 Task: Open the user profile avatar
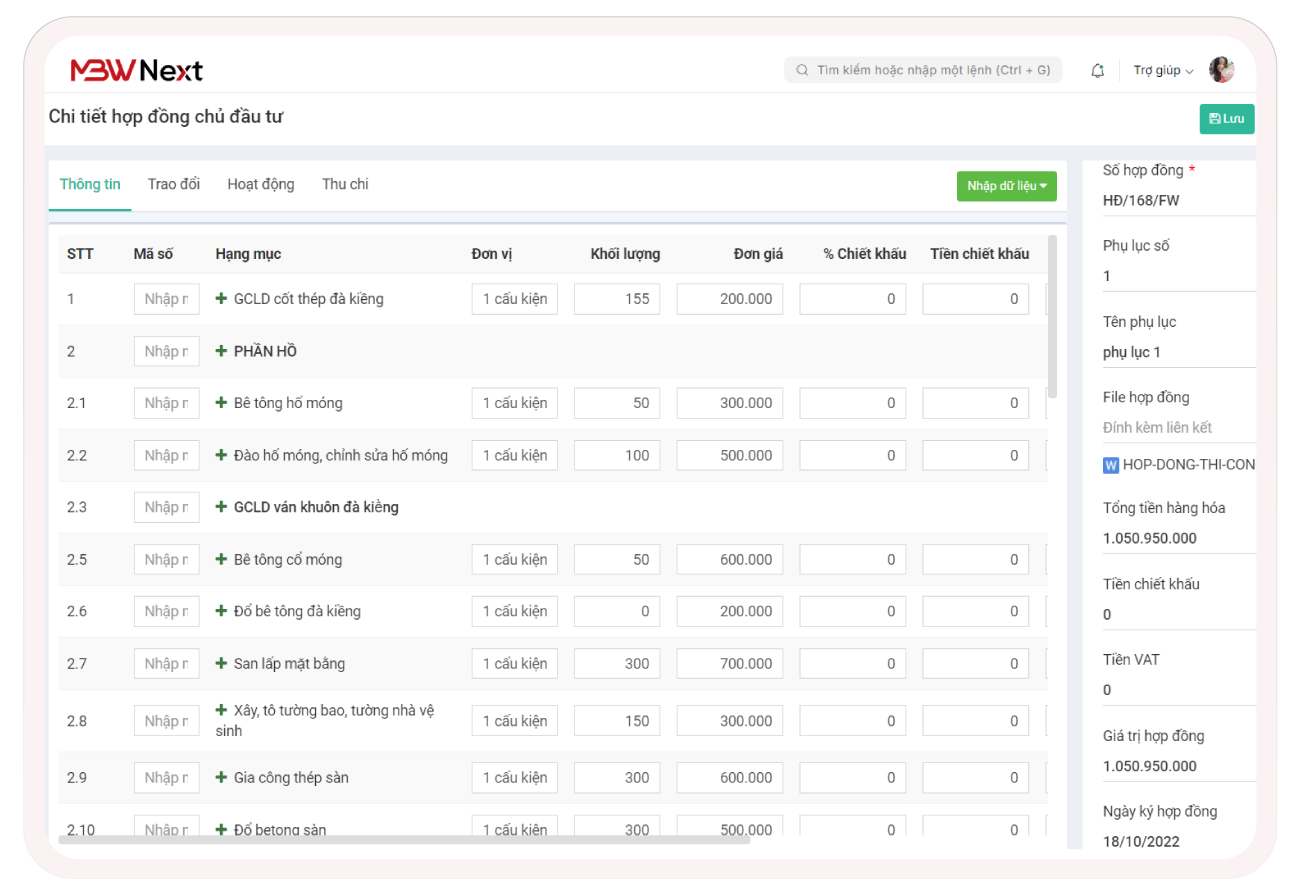tap(1221, 70)
